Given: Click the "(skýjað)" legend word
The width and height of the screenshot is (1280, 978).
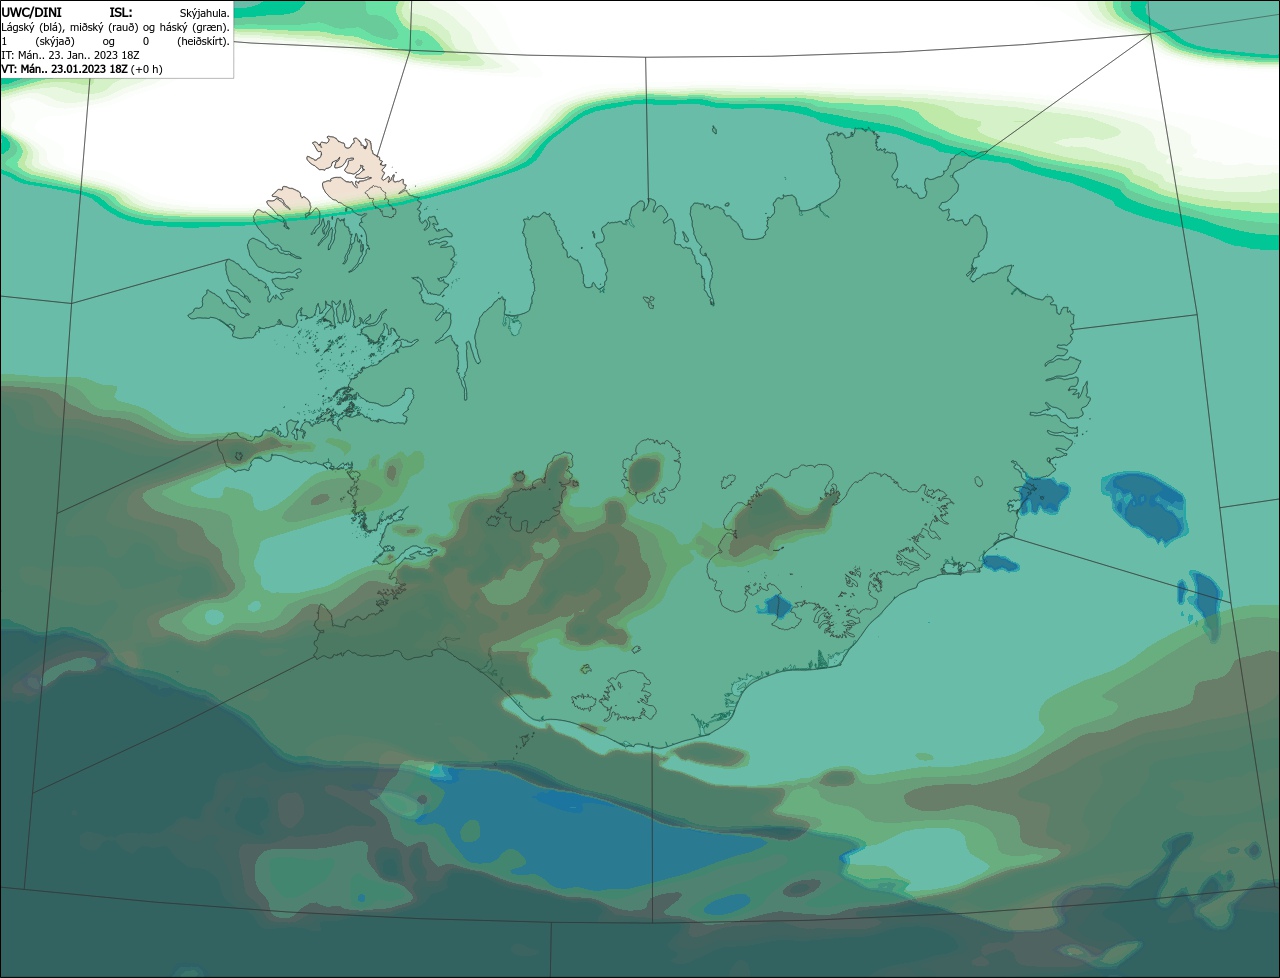Looking at the screenshot, I should pyautogui.click(x=55, y=42).
